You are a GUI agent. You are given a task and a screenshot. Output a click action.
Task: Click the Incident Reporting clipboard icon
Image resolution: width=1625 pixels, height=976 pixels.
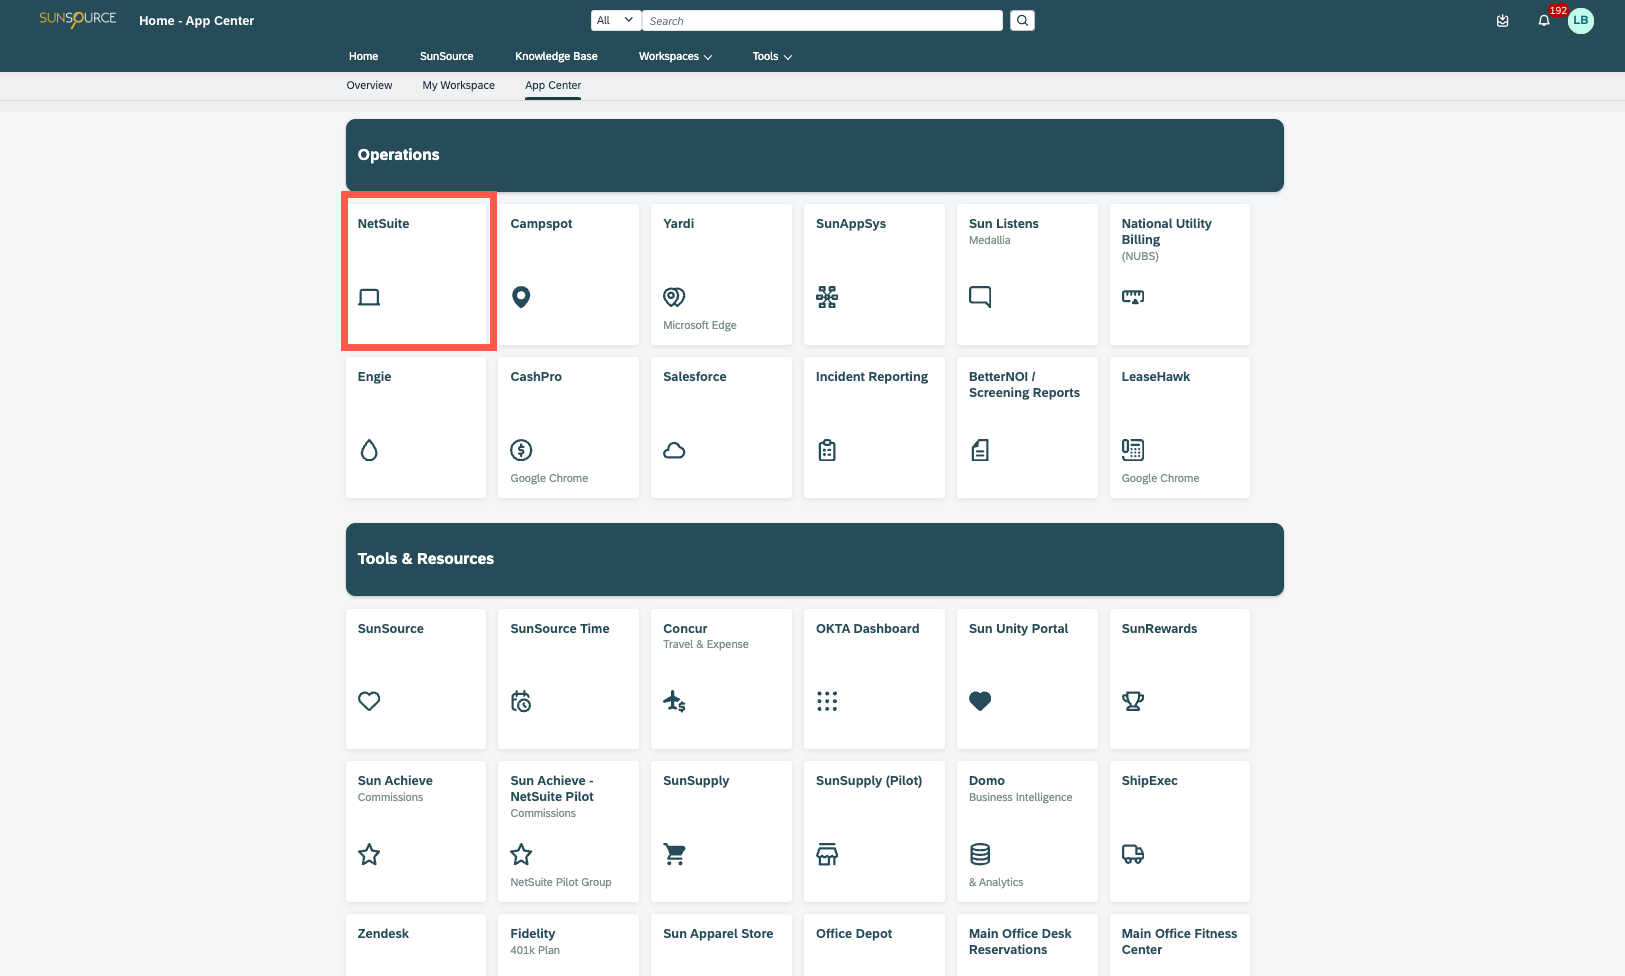tap(827, 450)
